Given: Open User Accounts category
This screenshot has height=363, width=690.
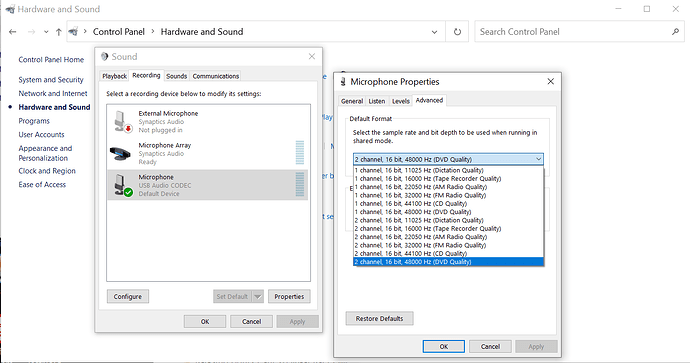Looking at the screenshot, I should 41,134.
